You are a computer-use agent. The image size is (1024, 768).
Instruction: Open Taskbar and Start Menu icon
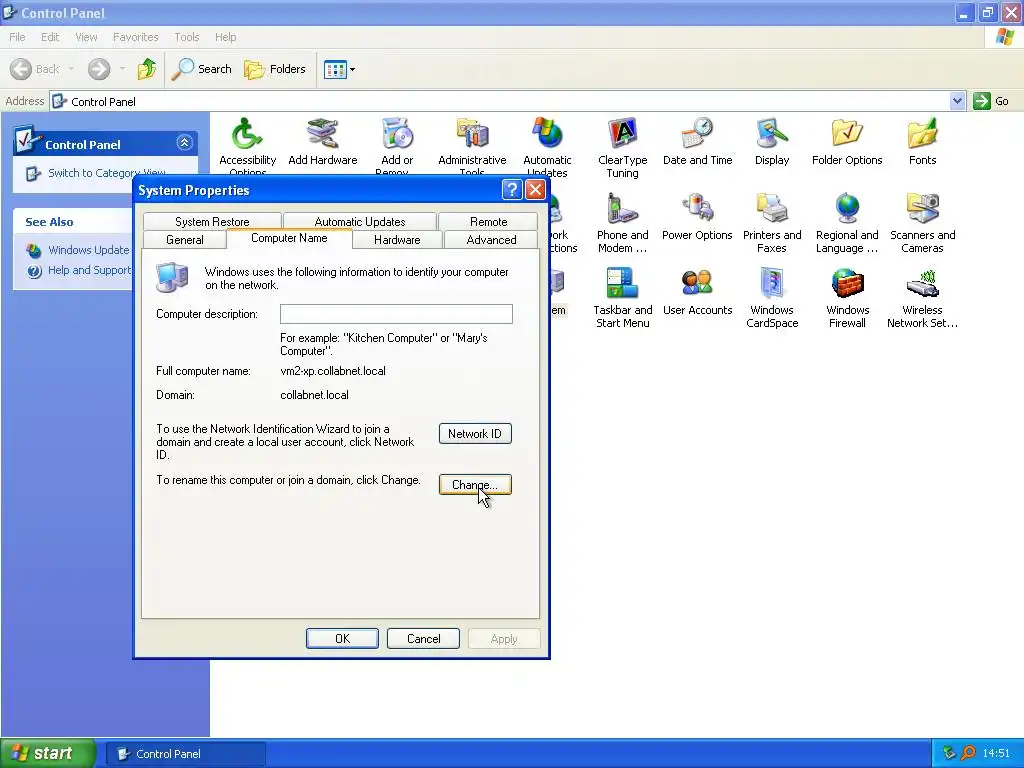tap(622, 298)
